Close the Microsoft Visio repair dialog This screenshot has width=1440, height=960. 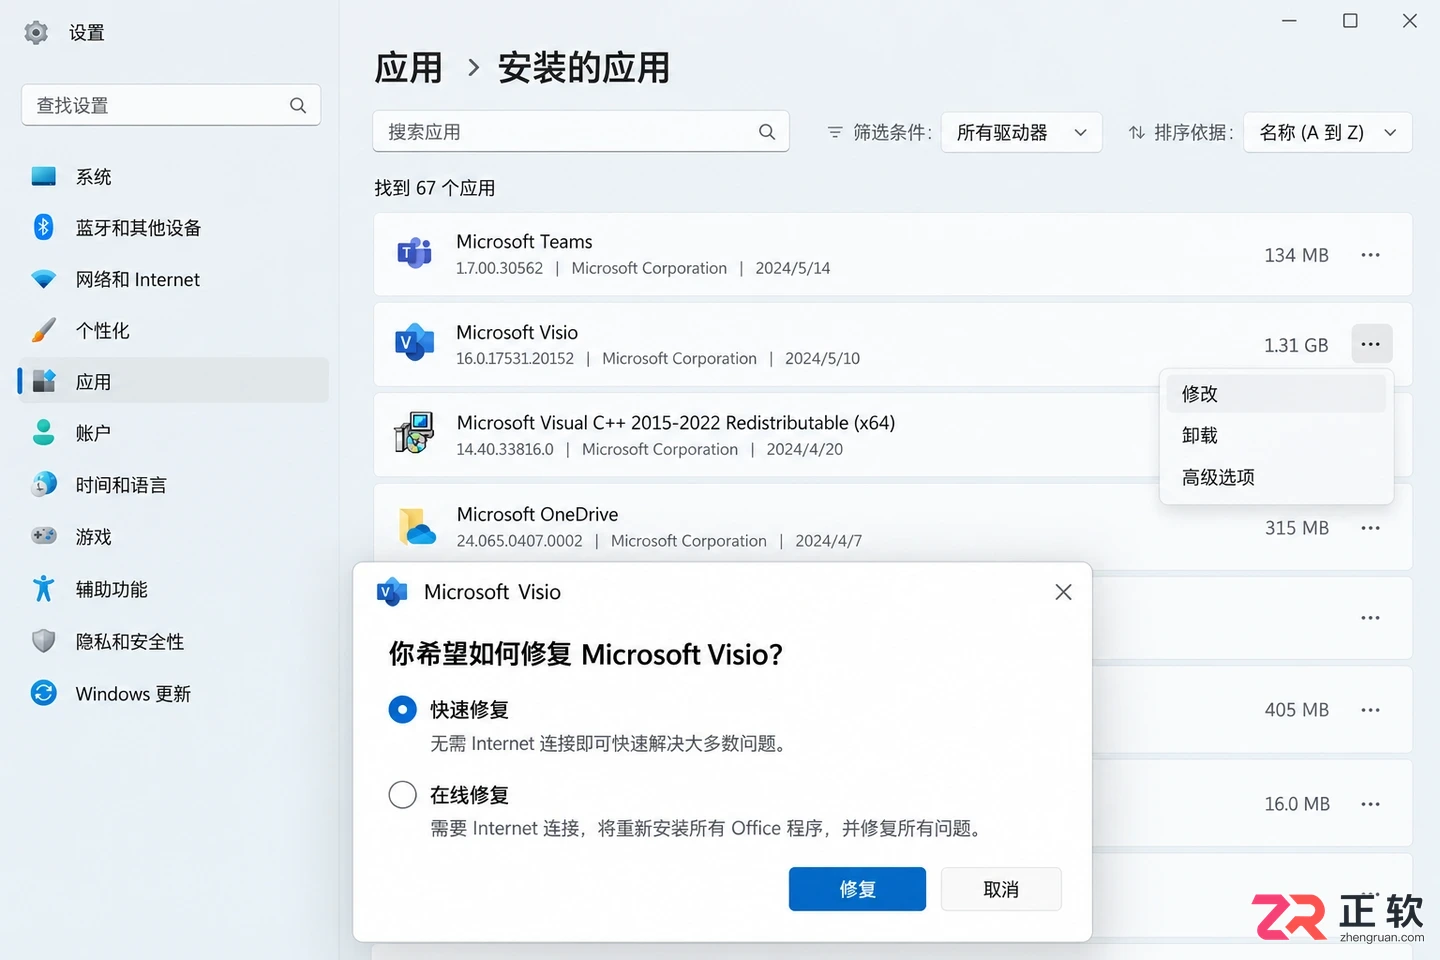[x=1063, y=592]
